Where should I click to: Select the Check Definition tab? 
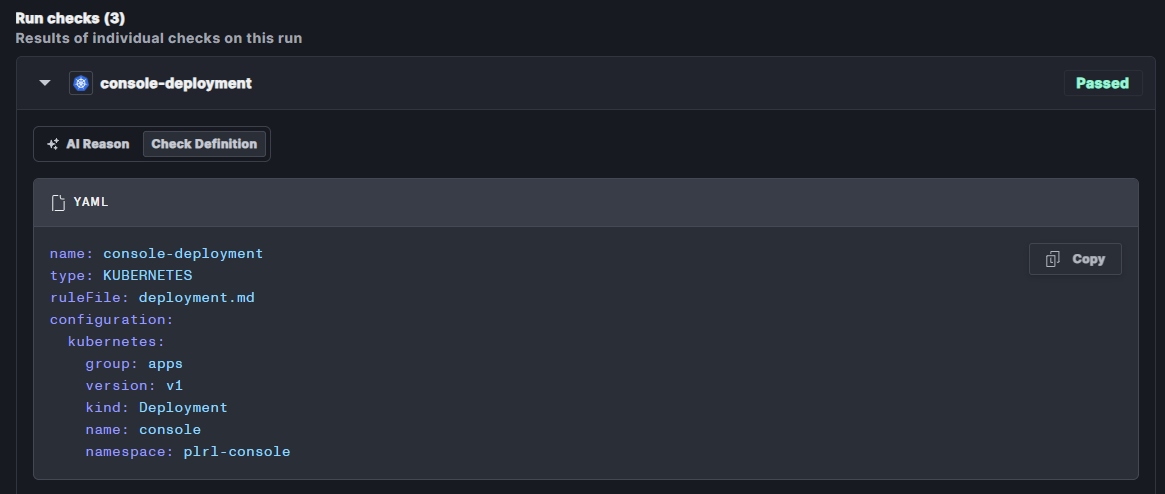pos(204,144)
